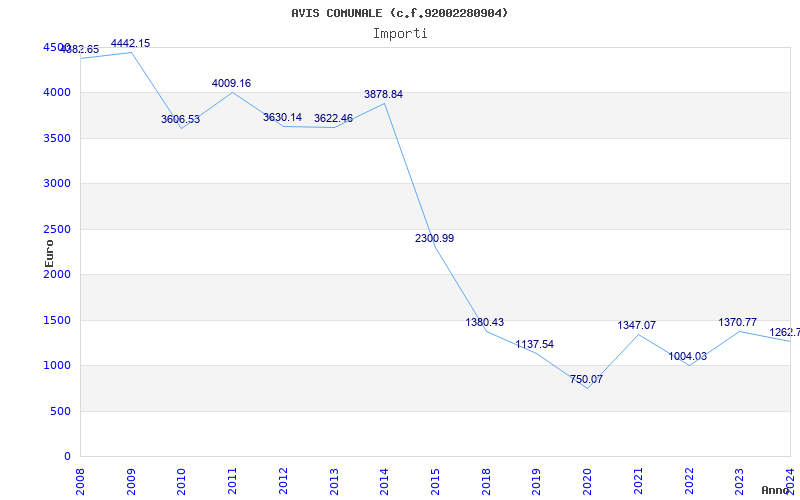Viewport: 800px width, 500px height.
Task: Select the 3622.46 data label
Action: click(333, 118)
